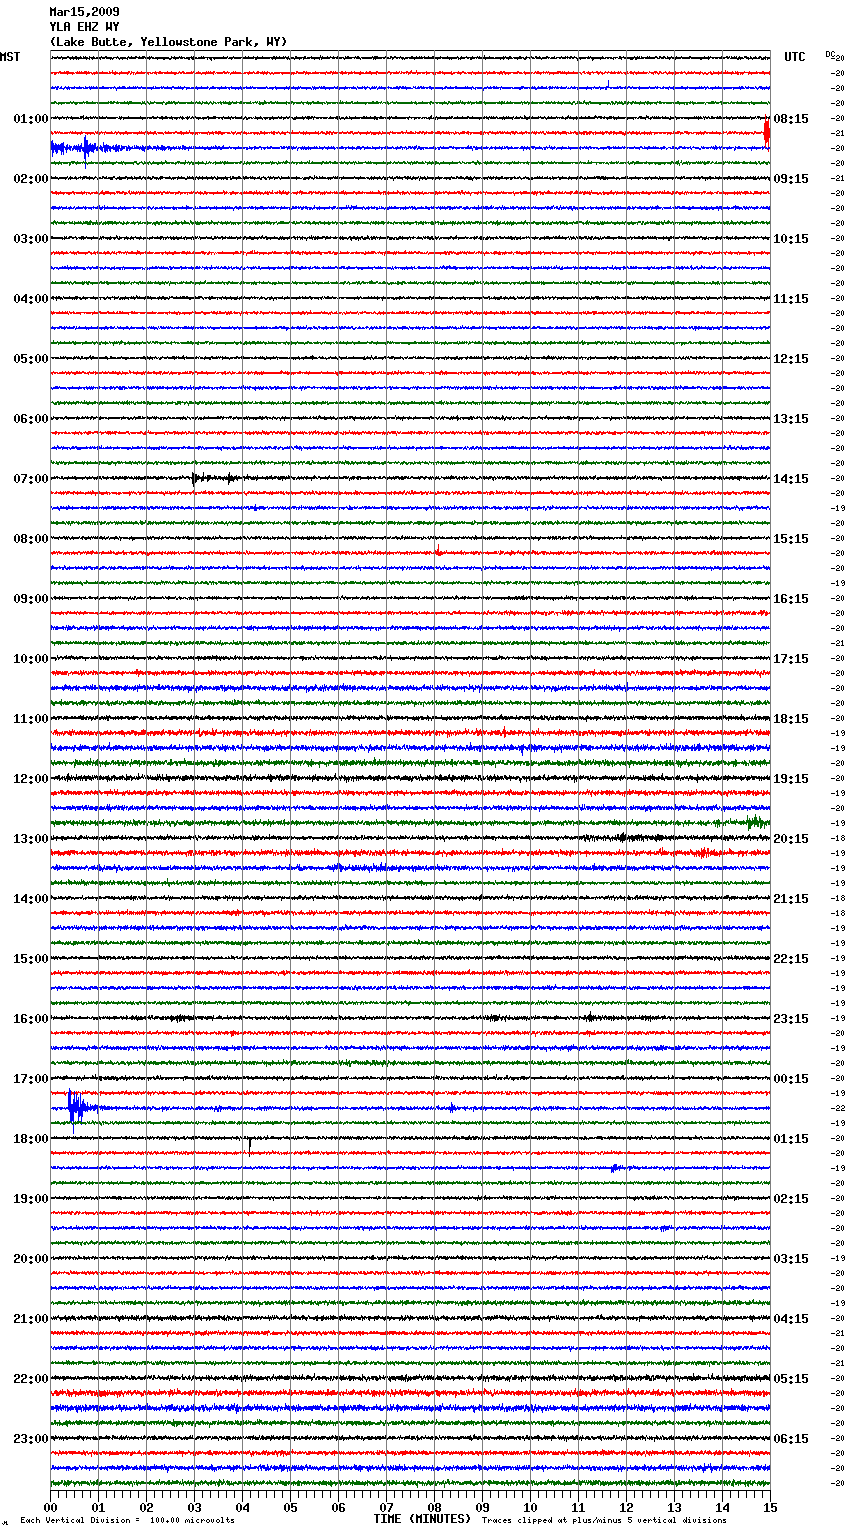
Task: Select the 04:00 MST time label
Action: (x=31, y=299)
